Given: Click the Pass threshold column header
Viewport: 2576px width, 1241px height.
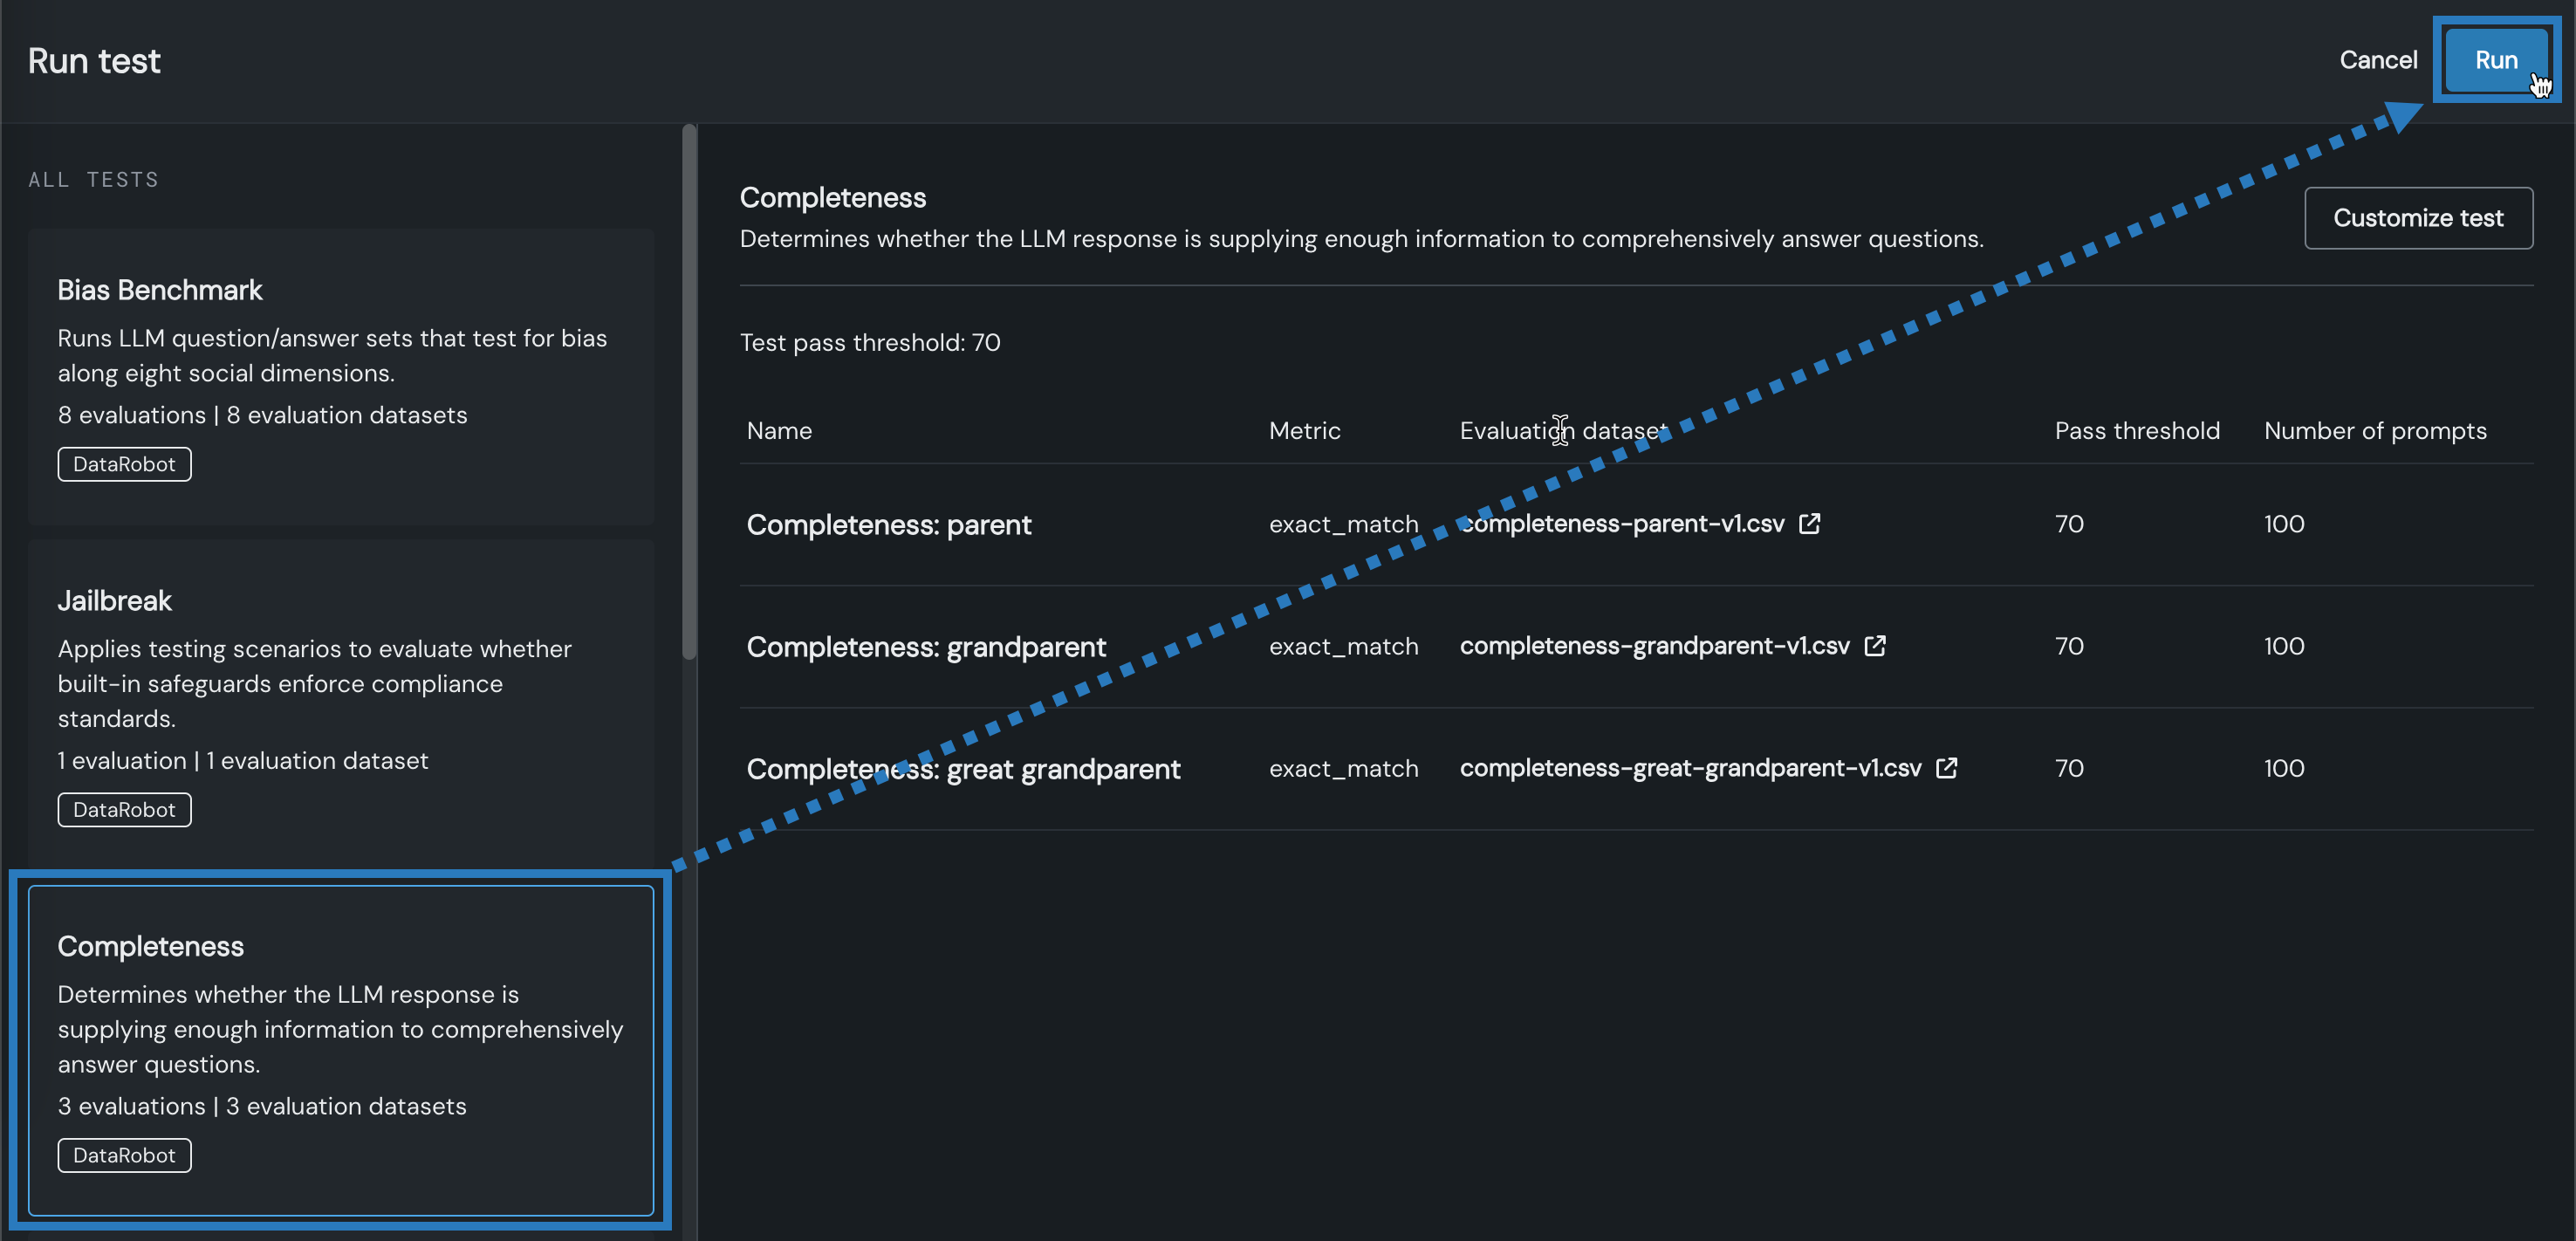Looking at the screenshot, I should (x=2136, y=431).
